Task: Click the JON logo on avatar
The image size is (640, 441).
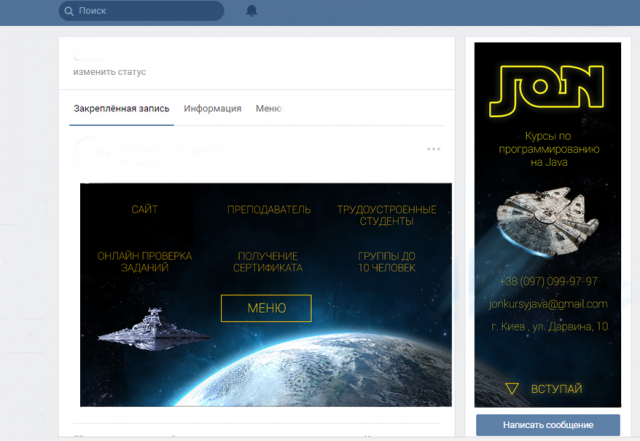Action: tap(547, 91)
